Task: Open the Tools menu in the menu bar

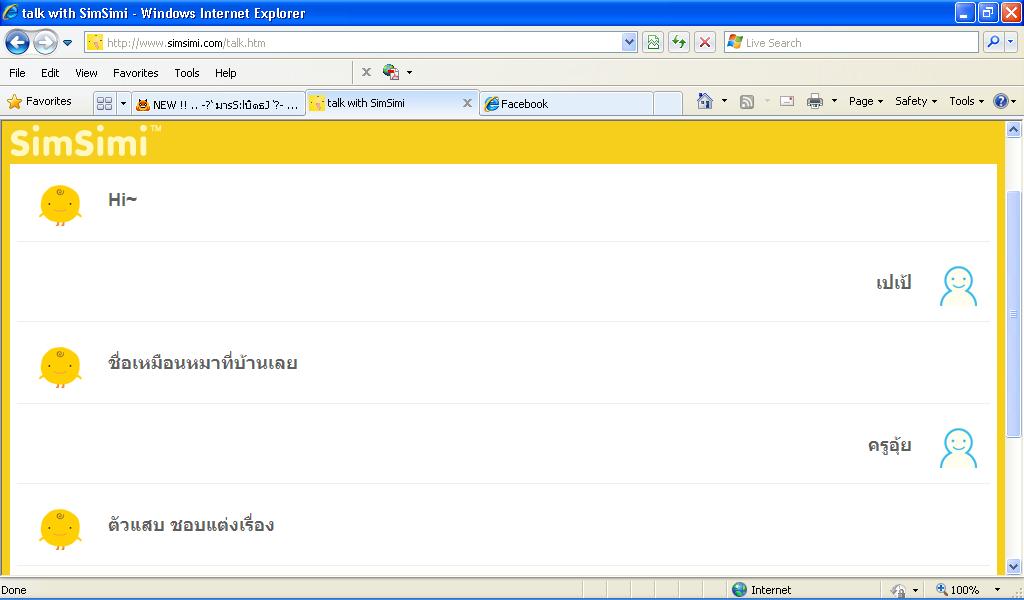Action: (187, 73)
